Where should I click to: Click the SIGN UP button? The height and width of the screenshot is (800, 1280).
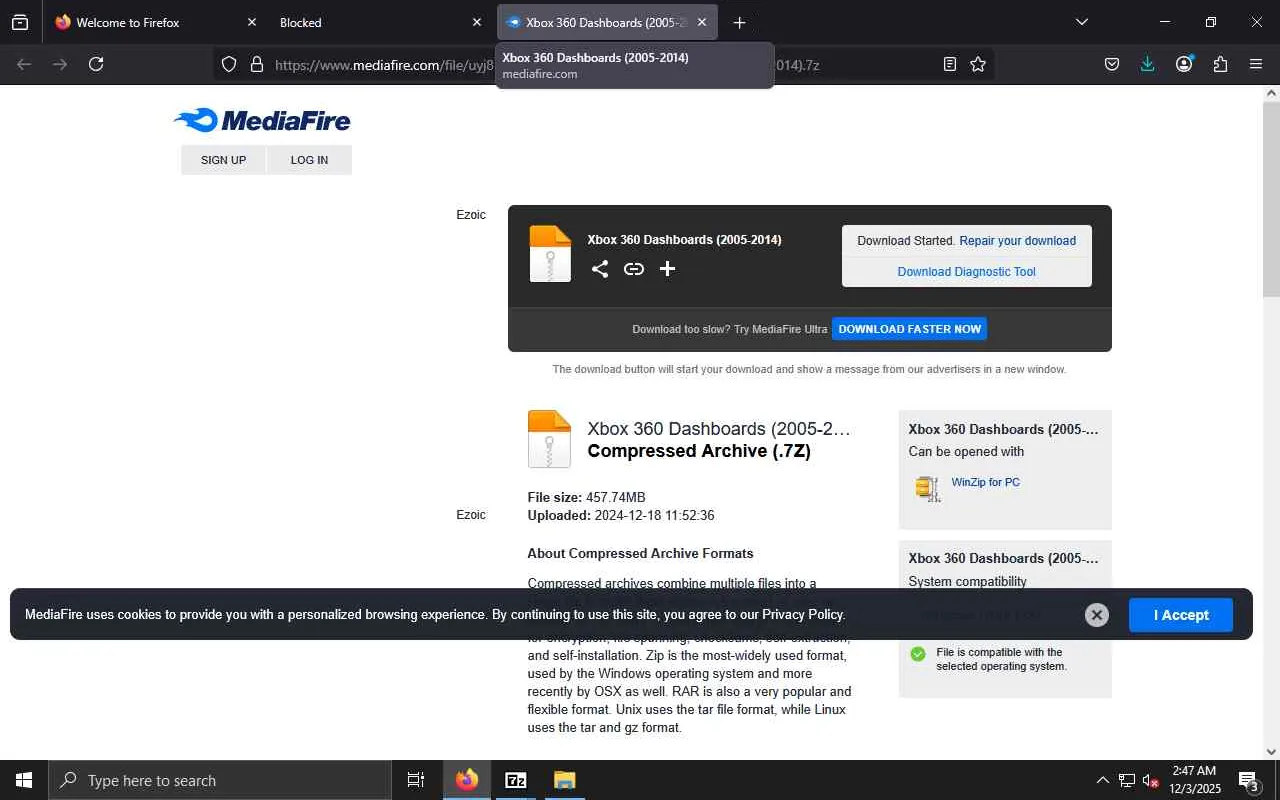click(223, 160)
